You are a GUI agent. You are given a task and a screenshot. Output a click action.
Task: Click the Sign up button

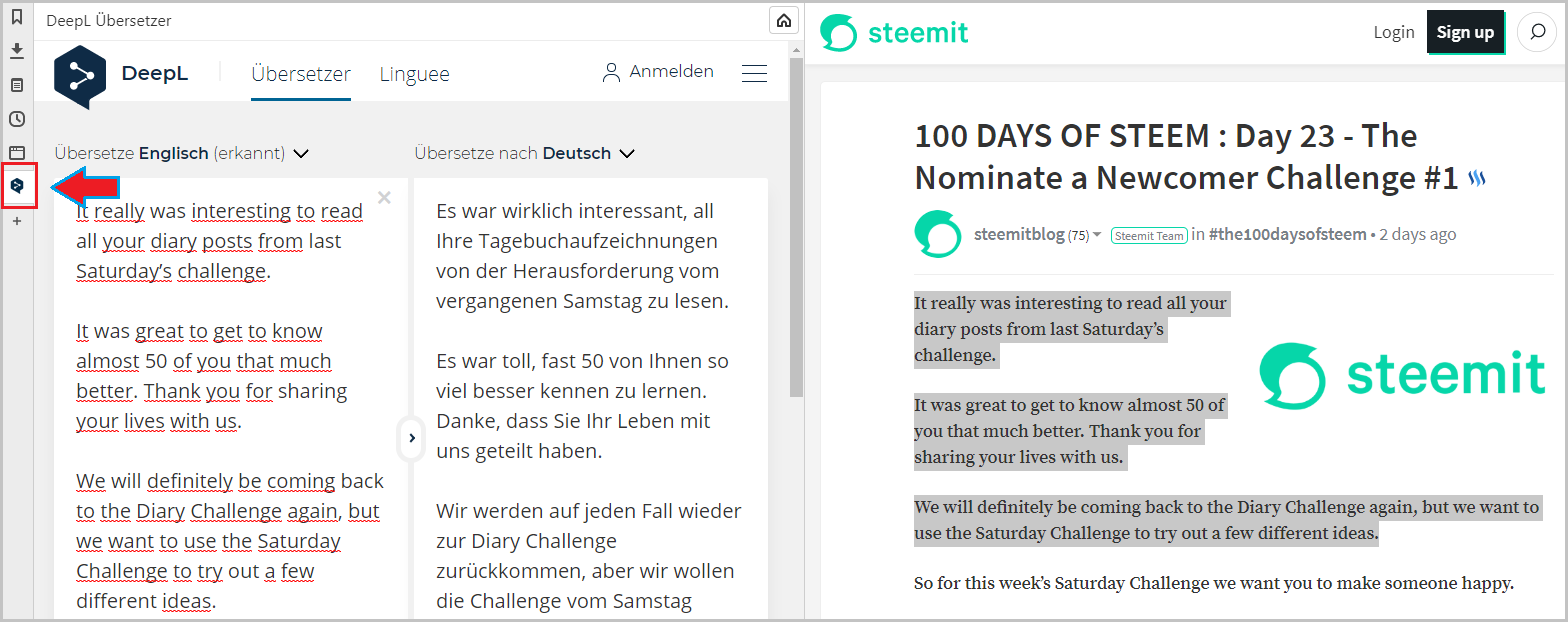click(1465, 32)
